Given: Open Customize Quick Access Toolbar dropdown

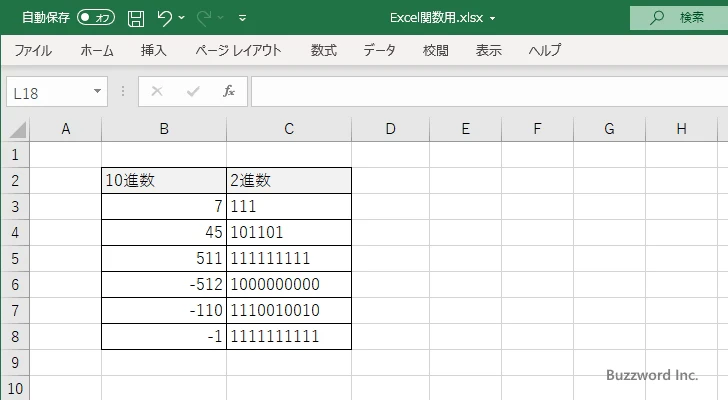Looking at the screenshot, I should coord(243,18).
